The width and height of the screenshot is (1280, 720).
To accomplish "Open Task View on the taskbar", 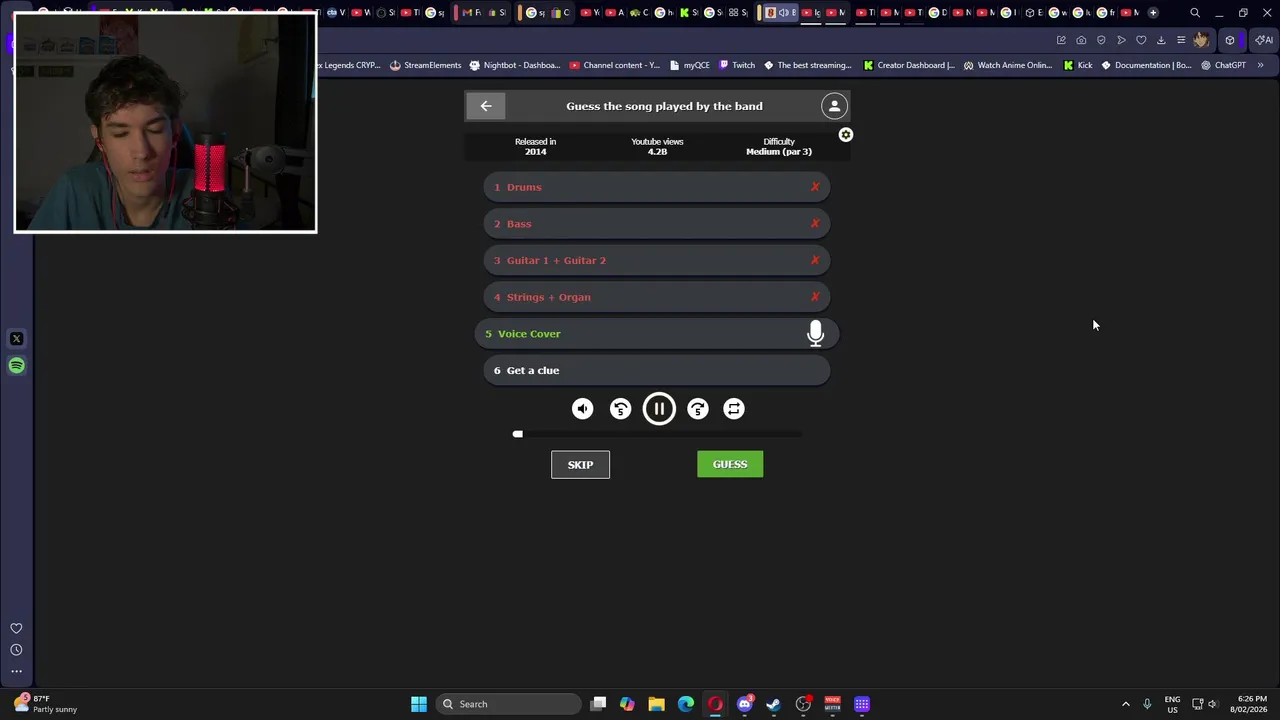I will (598, 704).
